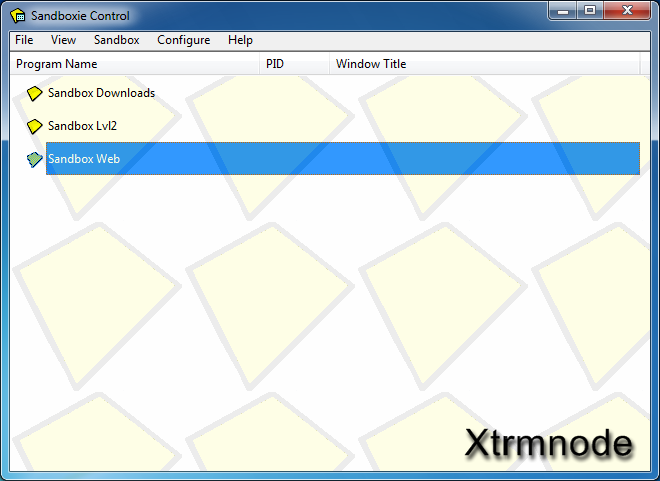Sort by the Program Name column header

[x=134, y=64]
